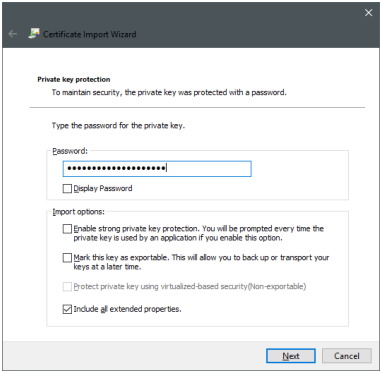Close the Certificate Import Wizard window
382x373 pixels.
click(x=368, y=13)
